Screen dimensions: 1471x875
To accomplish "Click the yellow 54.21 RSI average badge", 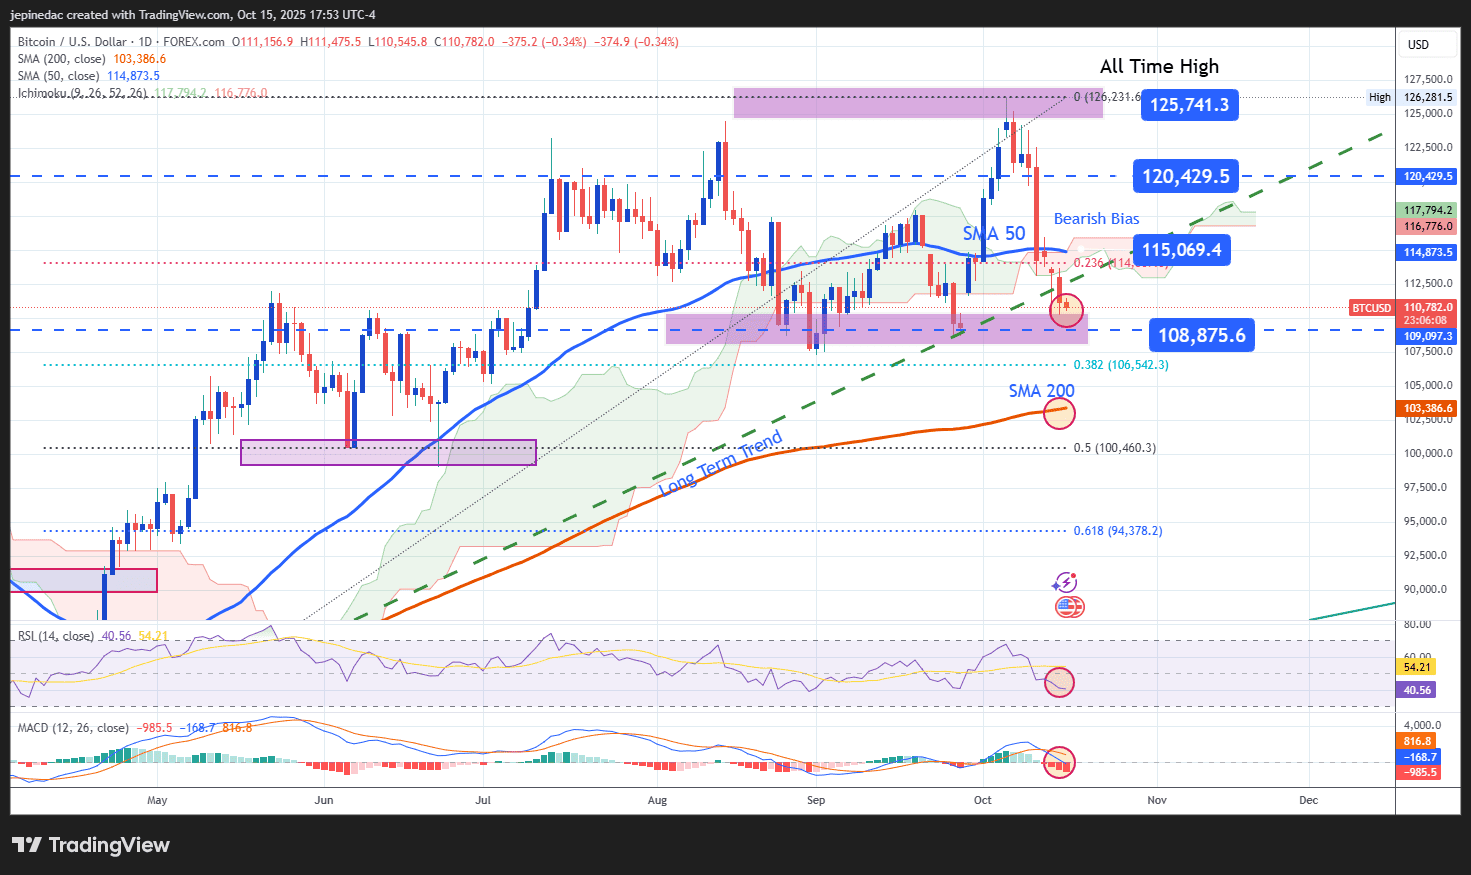I will coord(1417,667).
